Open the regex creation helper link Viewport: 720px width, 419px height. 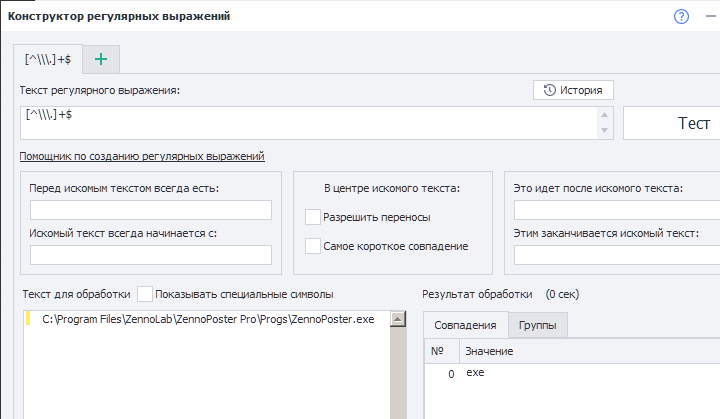click(142, 156)
